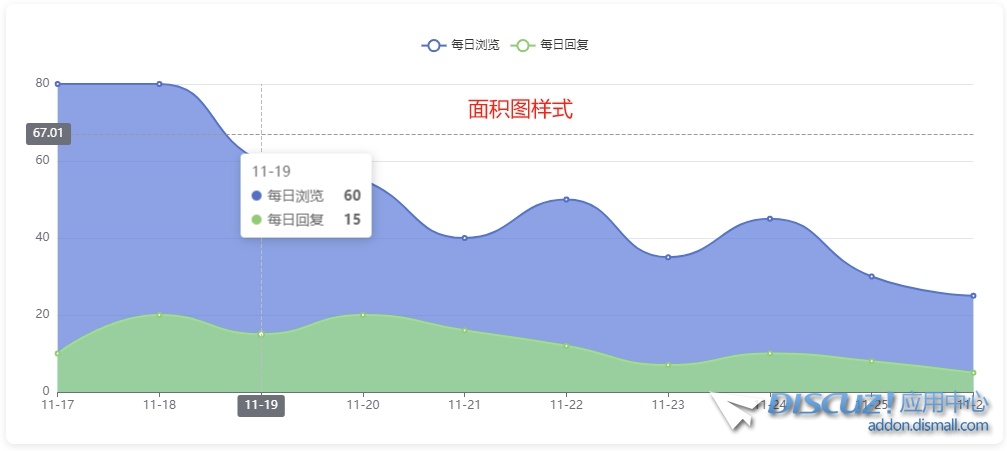1007x451 pixels.
Task: Click the blue dot in tooltip
Action: pos(257,196)
